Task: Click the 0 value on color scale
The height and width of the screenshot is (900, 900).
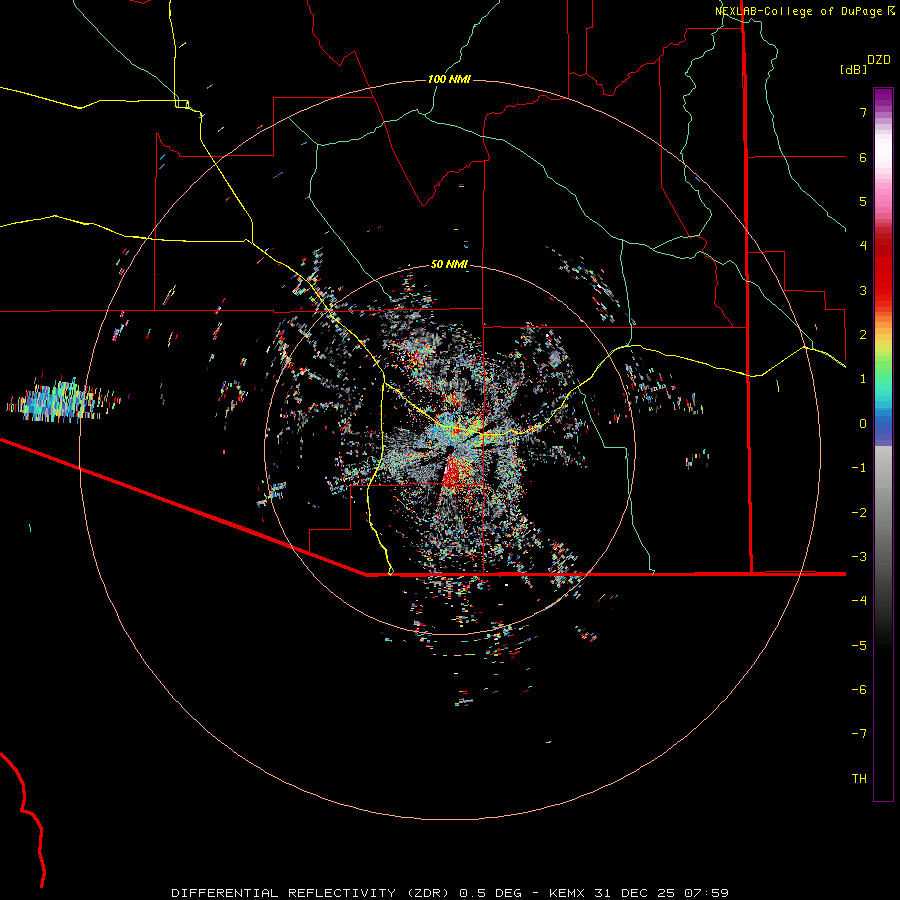Action: coord(863,424)
